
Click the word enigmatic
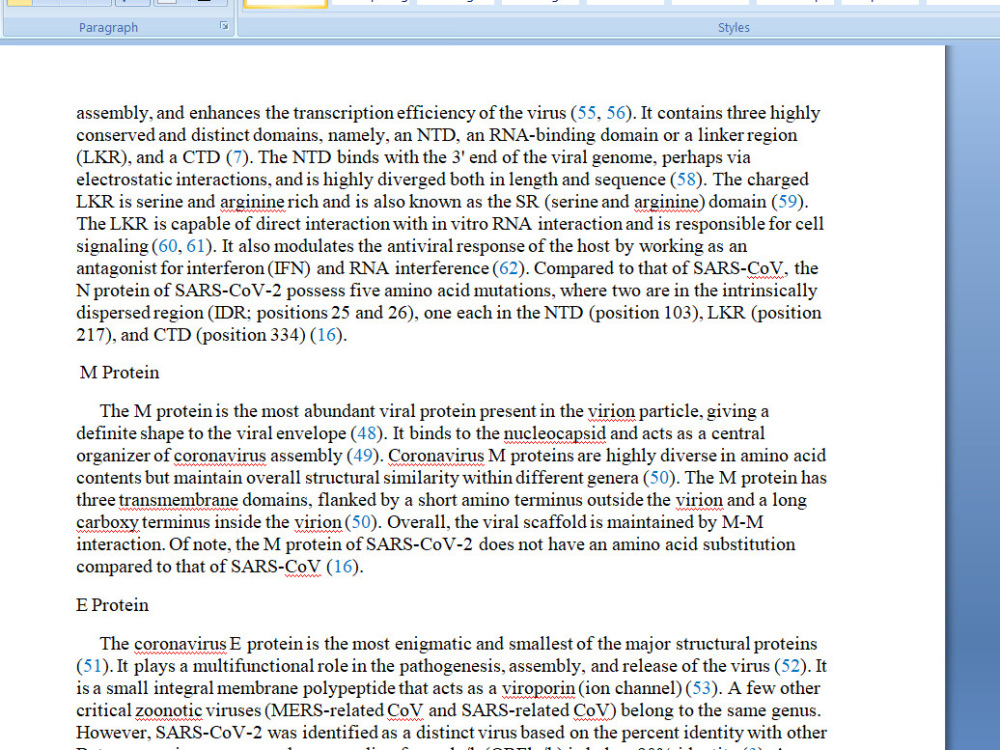tap(433, 644)
